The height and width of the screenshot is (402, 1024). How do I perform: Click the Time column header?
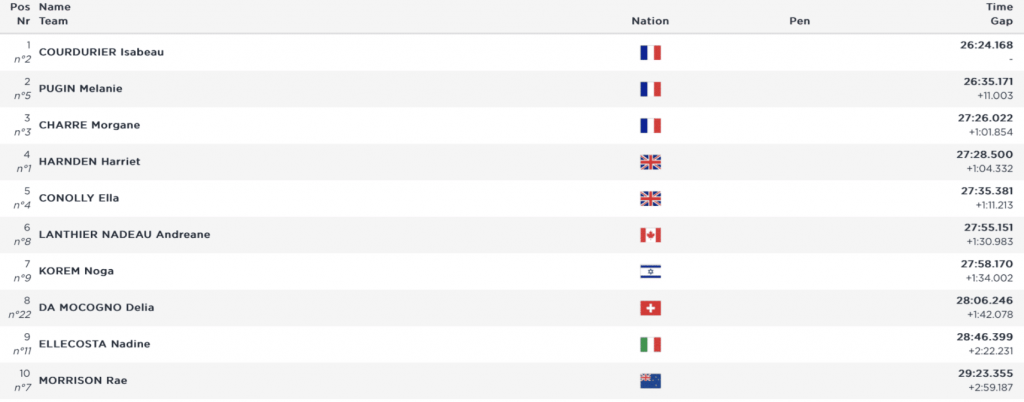click(1000, 7)
